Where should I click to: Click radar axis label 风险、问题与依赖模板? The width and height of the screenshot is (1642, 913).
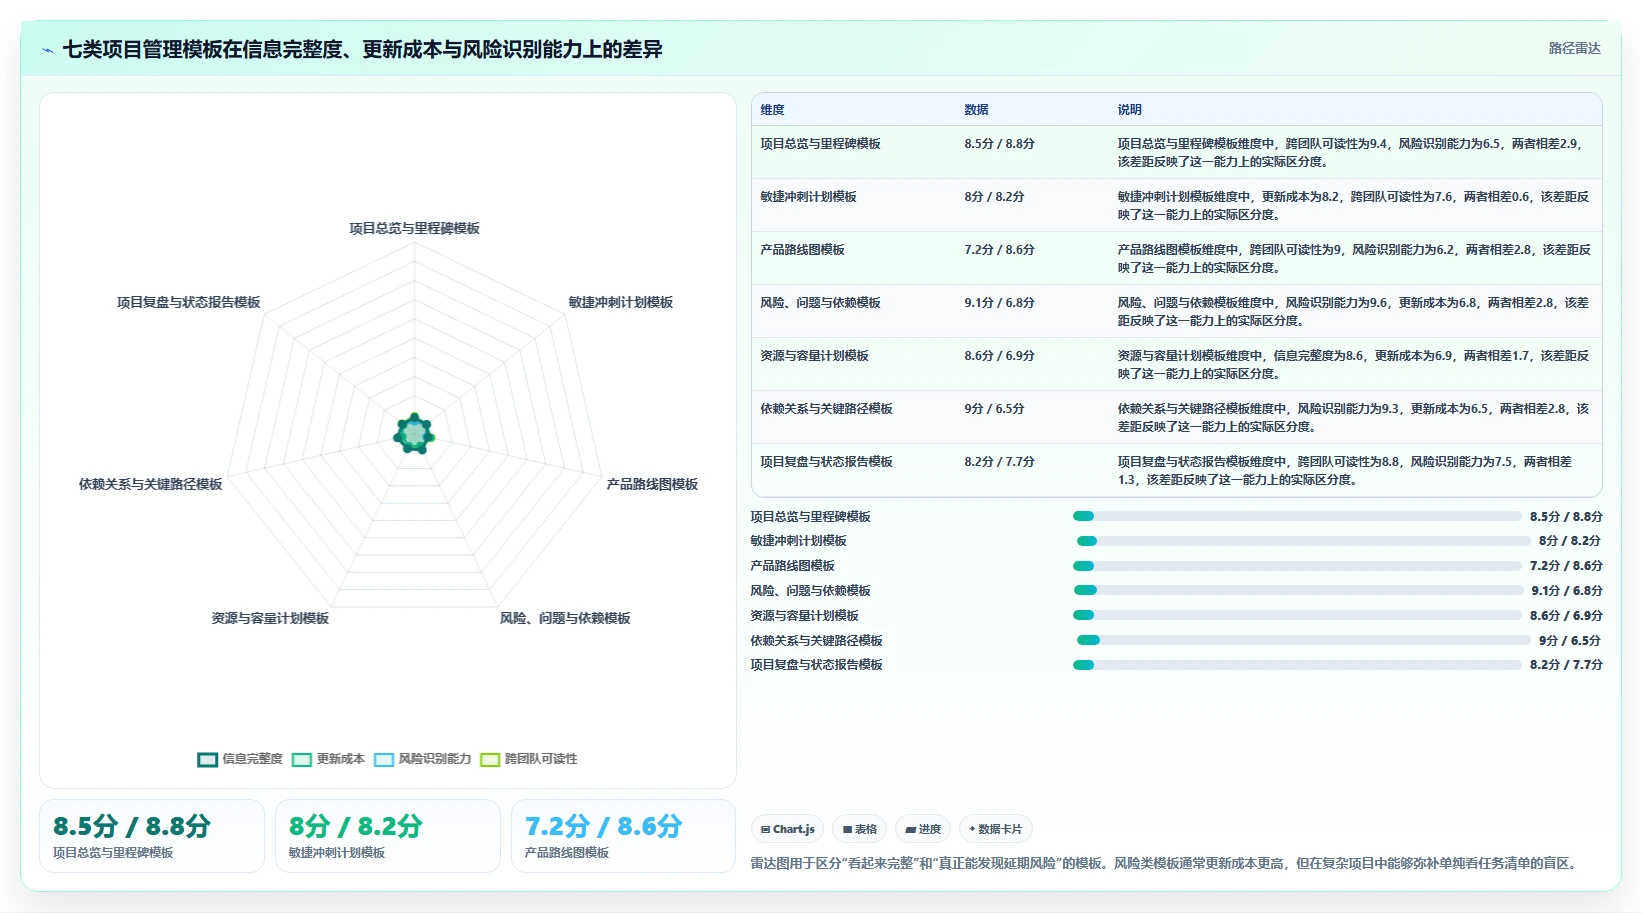(x=565, y=618)
